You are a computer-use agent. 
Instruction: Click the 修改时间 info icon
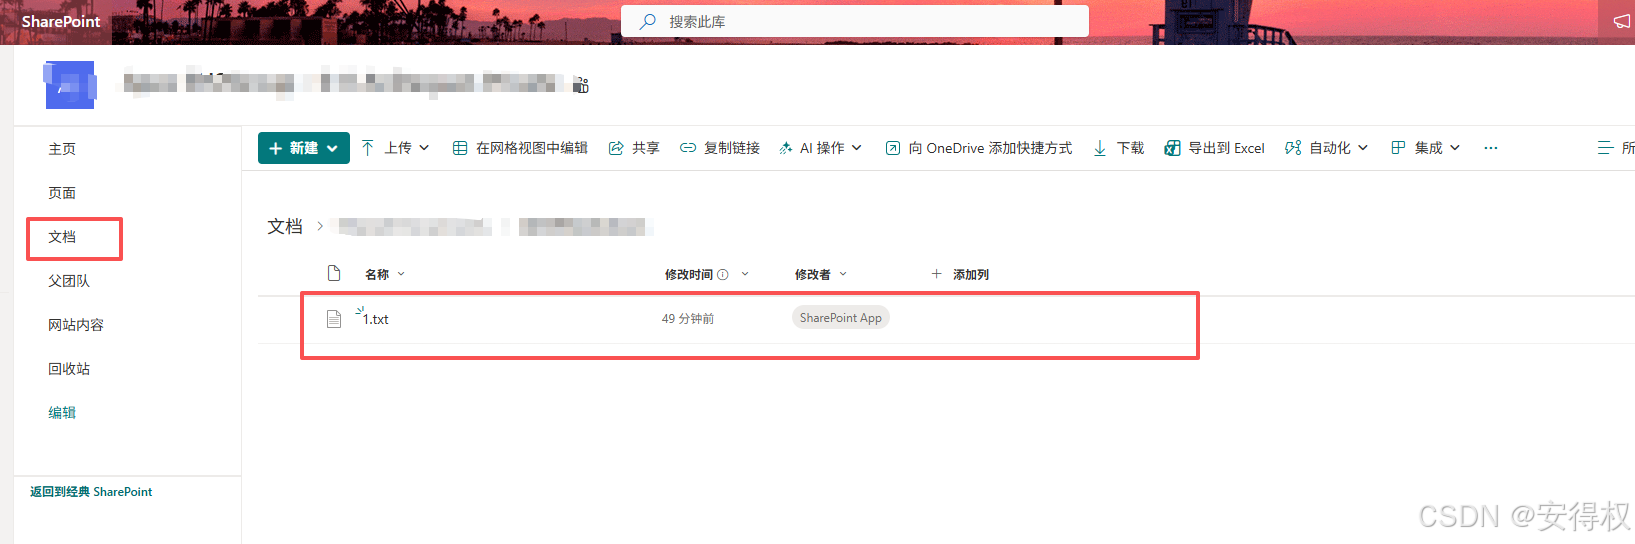coord(723,274)
